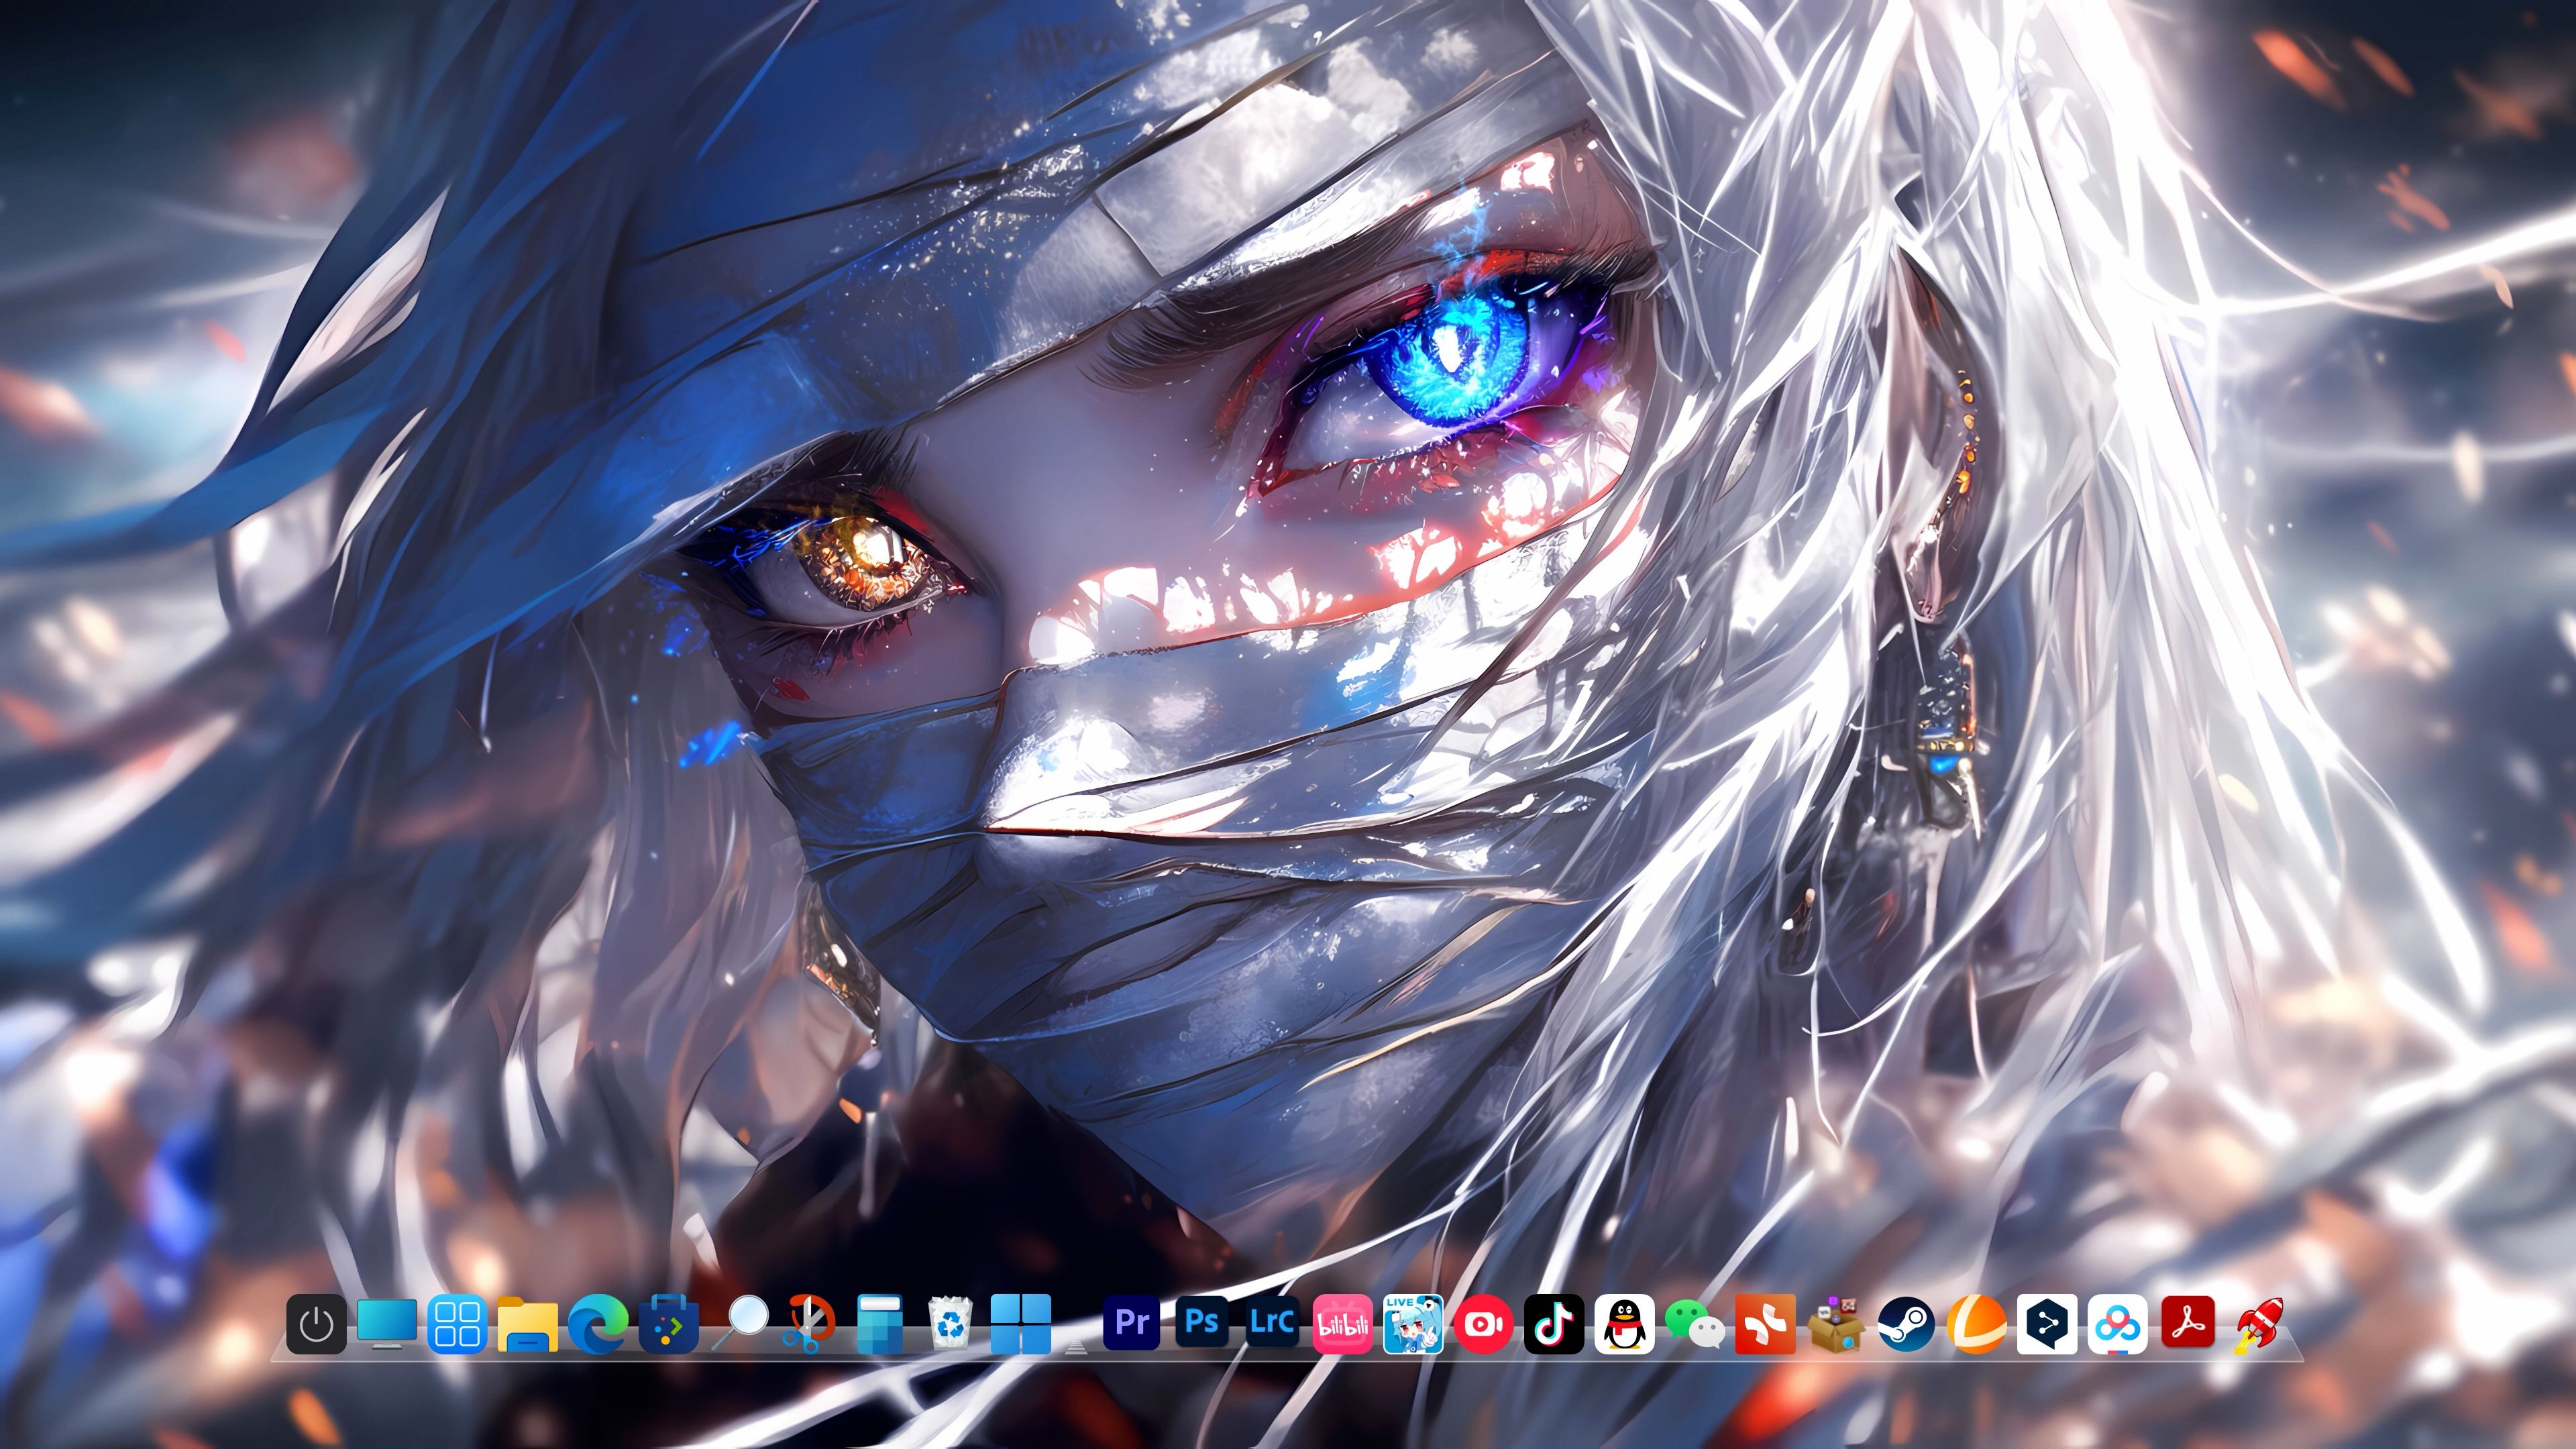
Task: Open QQ penguin messenger
Action: click(x=1624, y=1324)
